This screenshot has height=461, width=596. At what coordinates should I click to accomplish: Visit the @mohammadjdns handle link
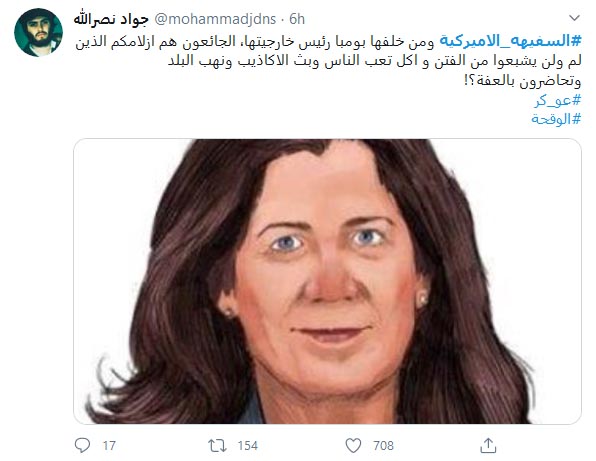215,19
